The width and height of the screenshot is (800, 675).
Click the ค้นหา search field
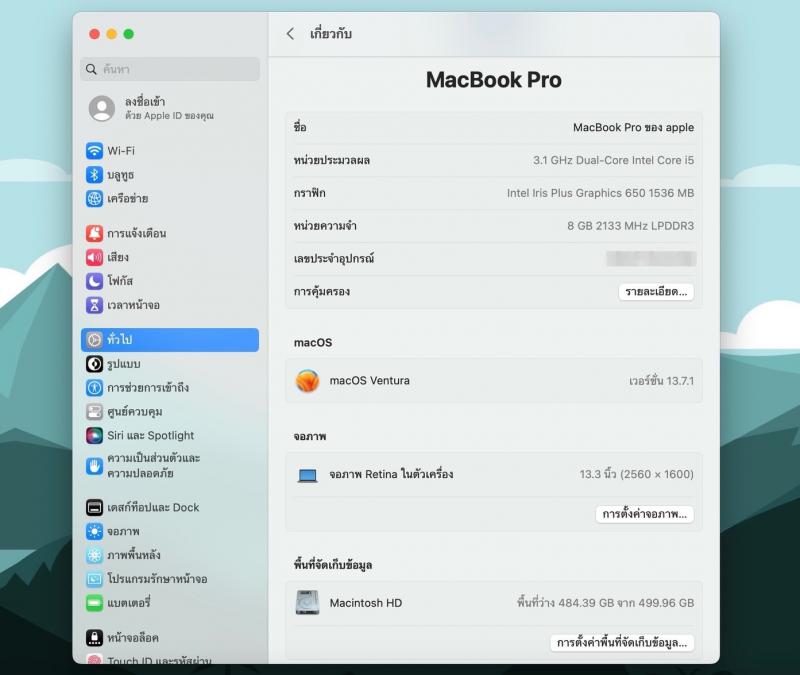[x=170, y=69]
